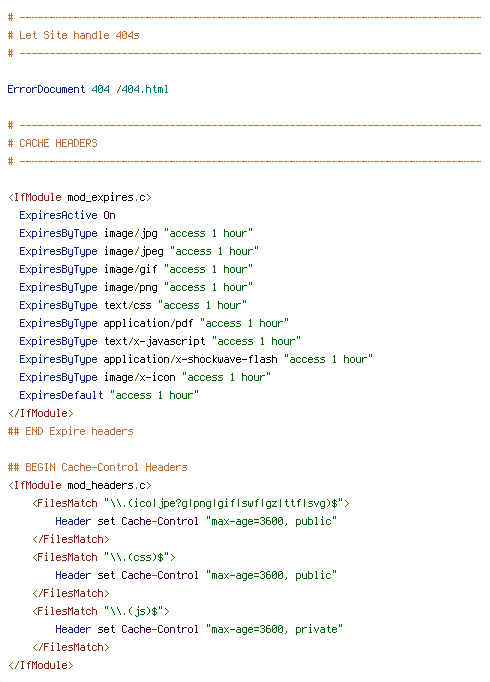Screen dimensions: 490x682
Task: Click the 'max-age=3600, private' string
Action: point(274,629)
